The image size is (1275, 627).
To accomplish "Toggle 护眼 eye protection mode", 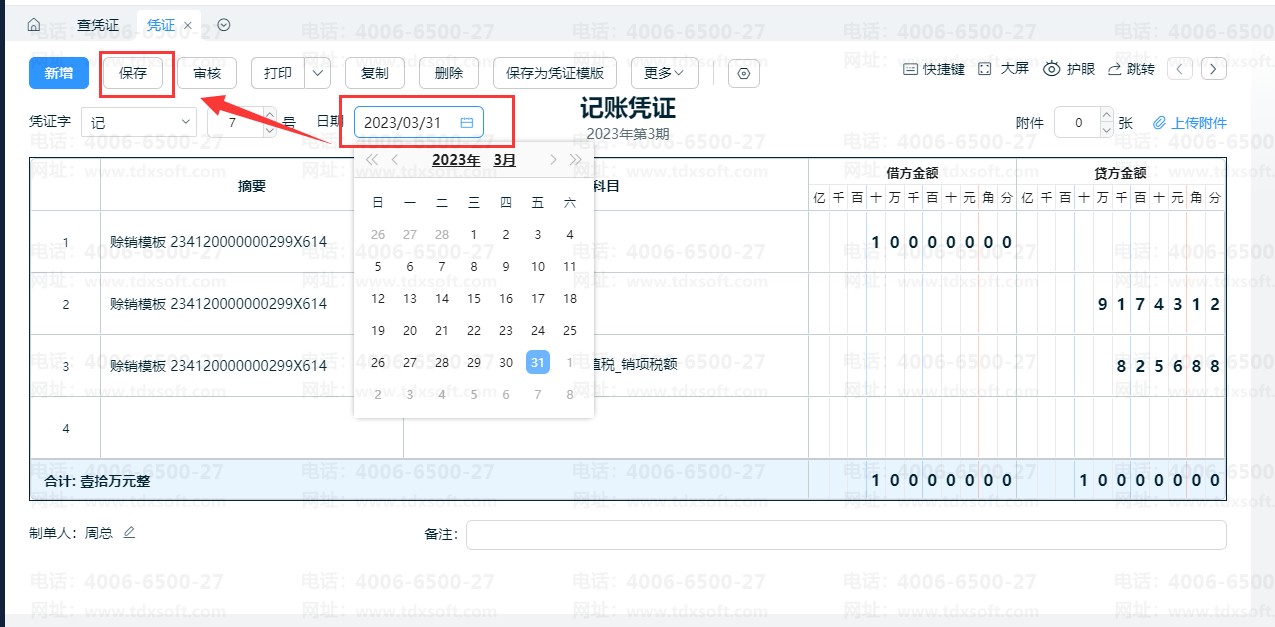I will click(x=1069, y=69).
